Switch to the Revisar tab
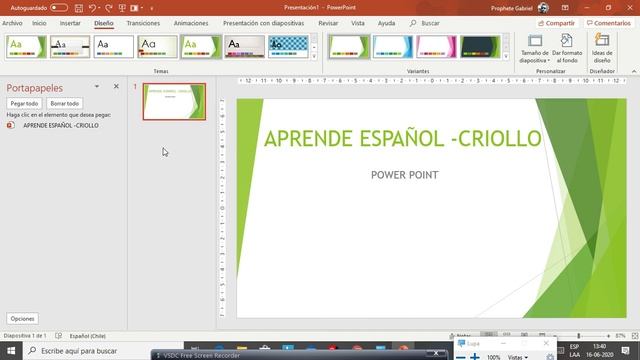This screenshot has width=640, height=360. [x=328, y=23]
